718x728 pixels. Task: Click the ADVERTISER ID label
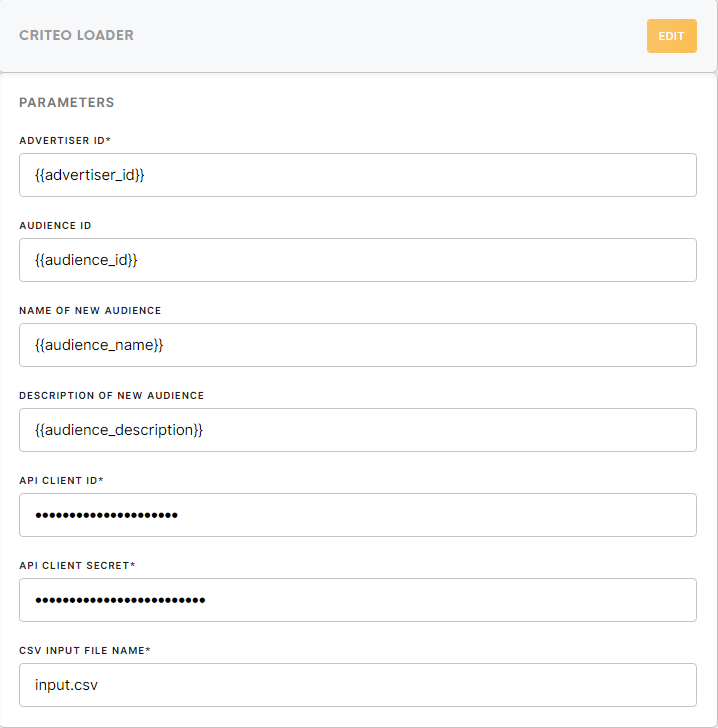(x=62, y=141)
